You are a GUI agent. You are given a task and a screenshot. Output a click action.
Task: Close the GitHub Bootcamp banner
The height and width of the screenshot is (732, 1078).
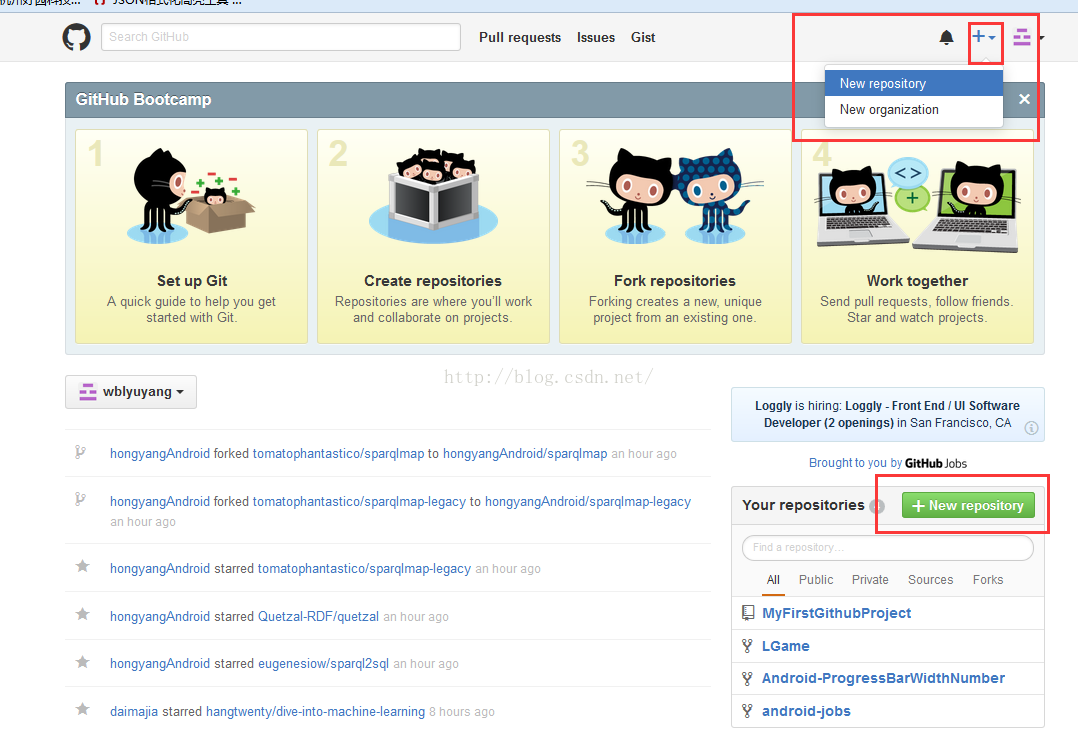(x=1024, y=99)
